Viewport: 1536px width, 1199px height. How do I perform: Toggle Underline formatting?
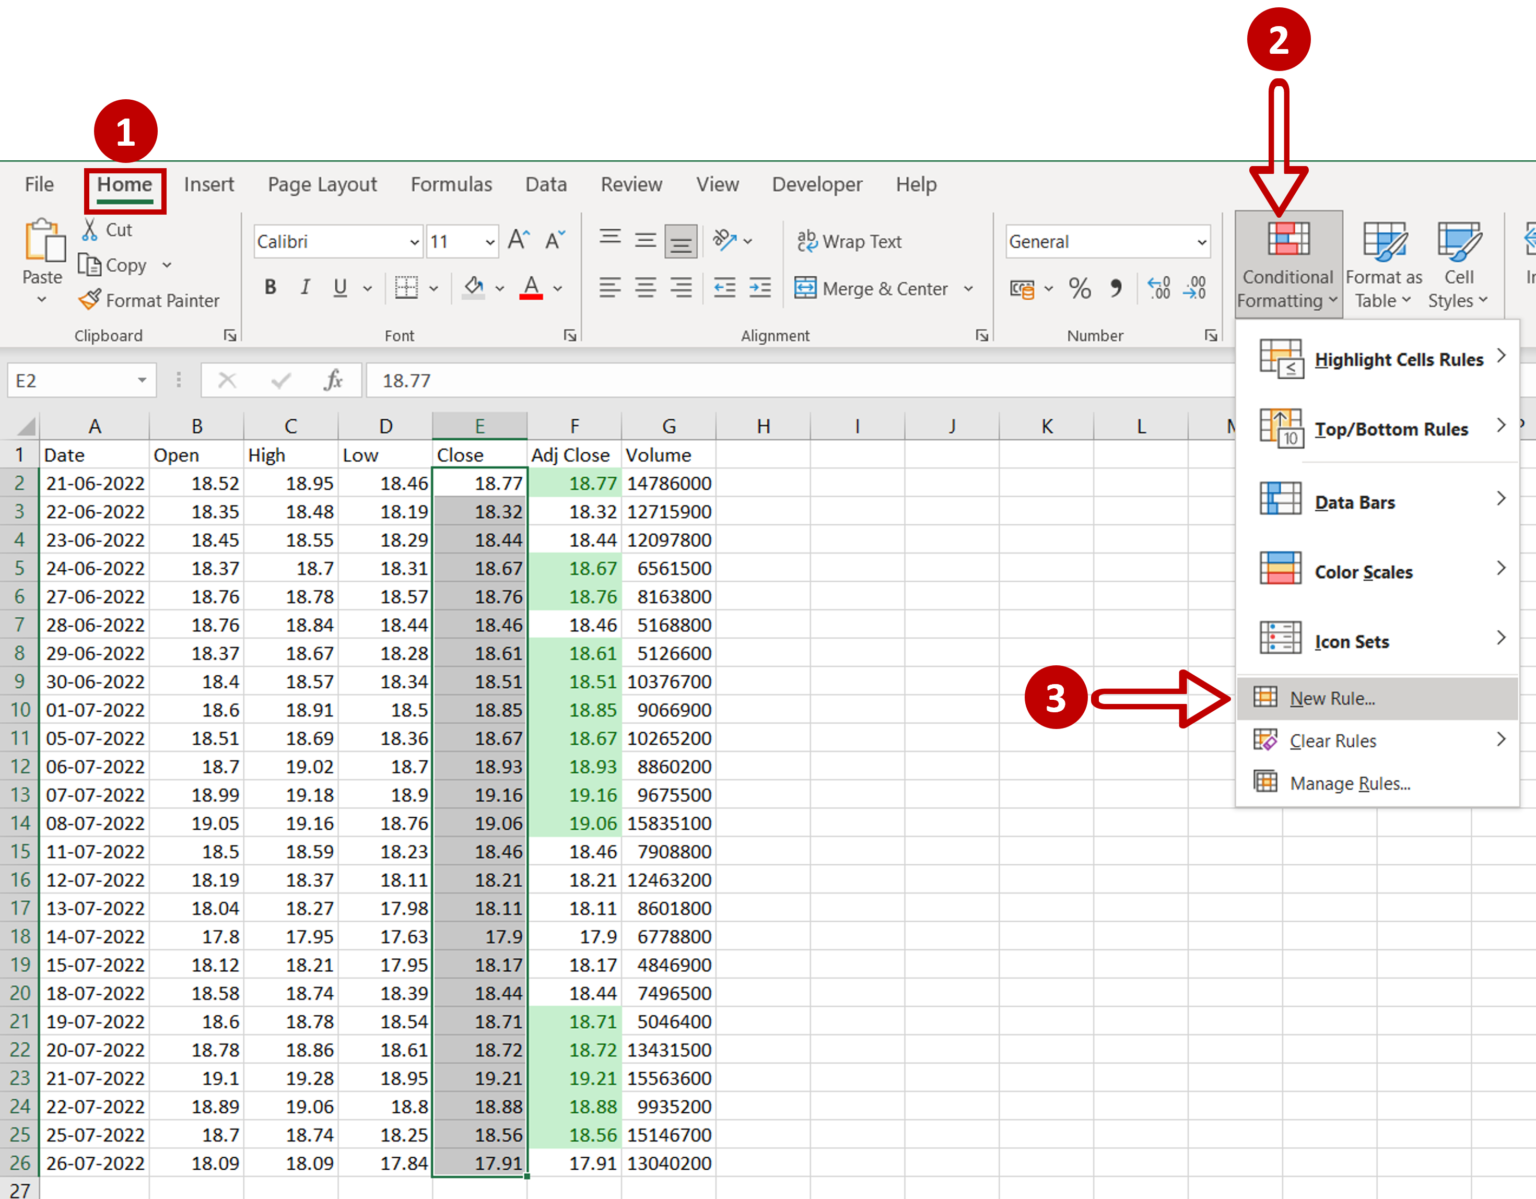coord(340,288)
